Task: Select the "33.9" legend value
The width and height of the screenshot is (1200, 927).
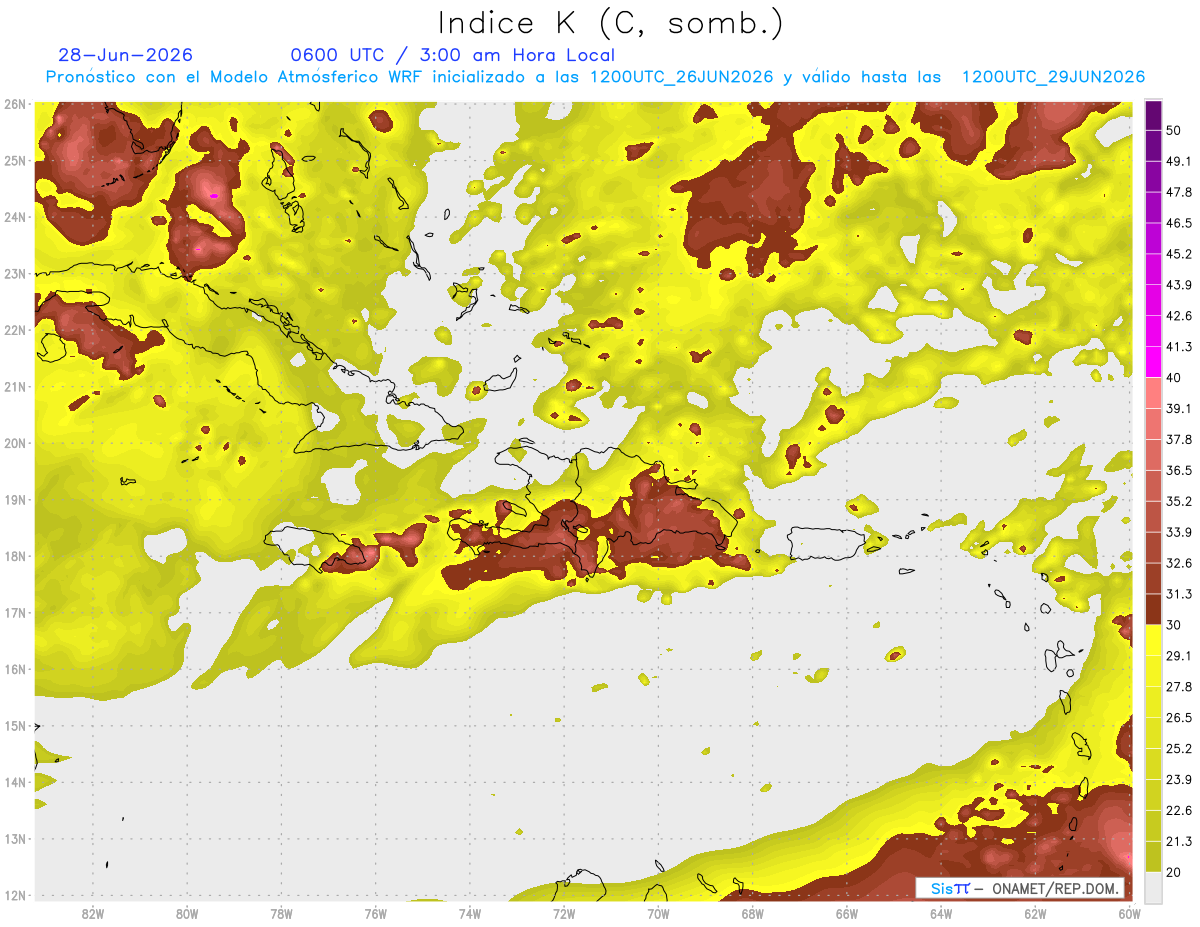Action: (1178, 532)
